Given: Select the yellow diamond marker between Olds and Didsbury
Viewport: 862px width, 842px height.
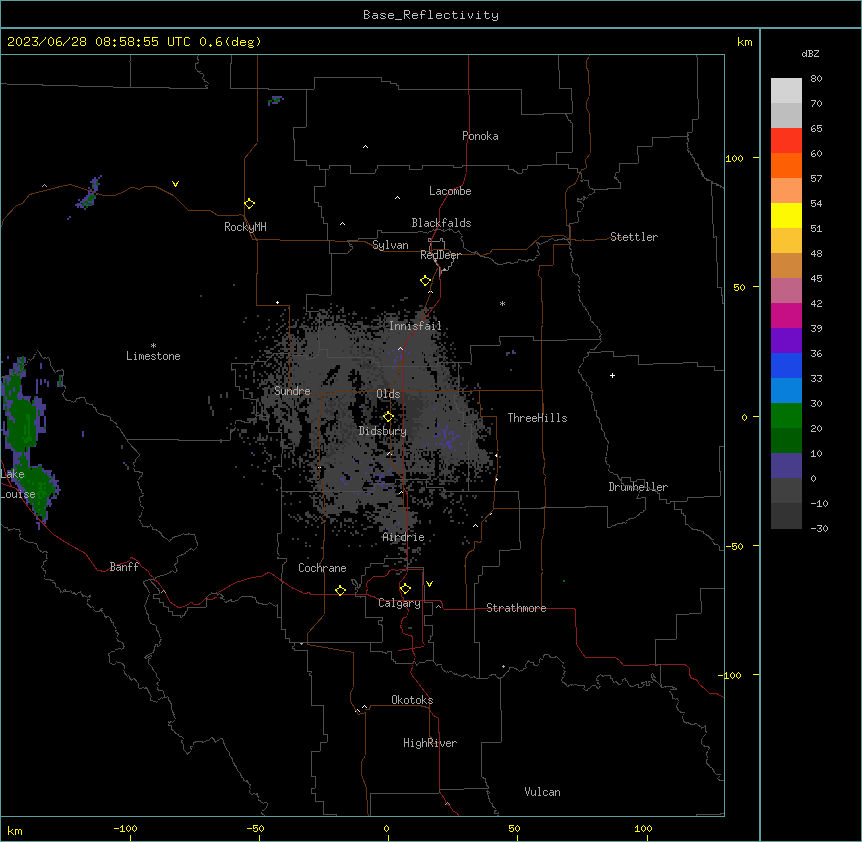Looking at the screenshot, I should [x=388, y=417].
